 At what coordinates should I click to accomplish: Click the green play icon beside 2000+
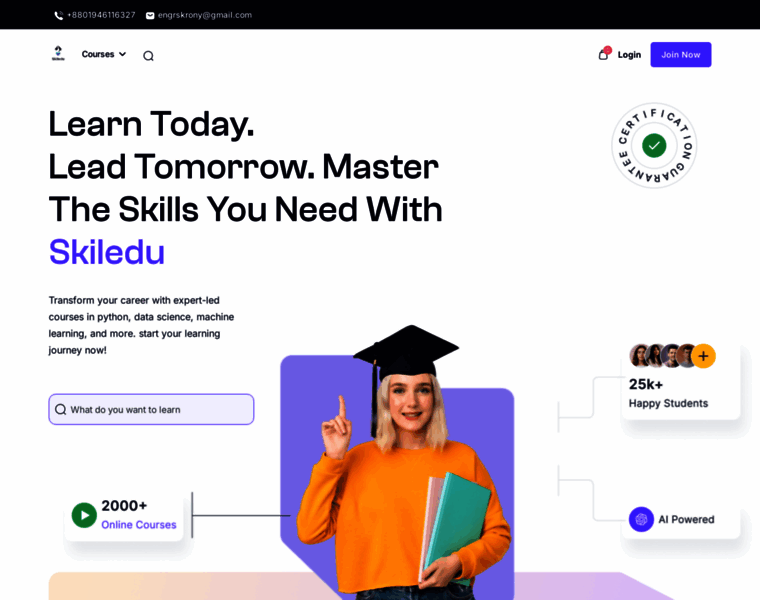tap(84, 515)
